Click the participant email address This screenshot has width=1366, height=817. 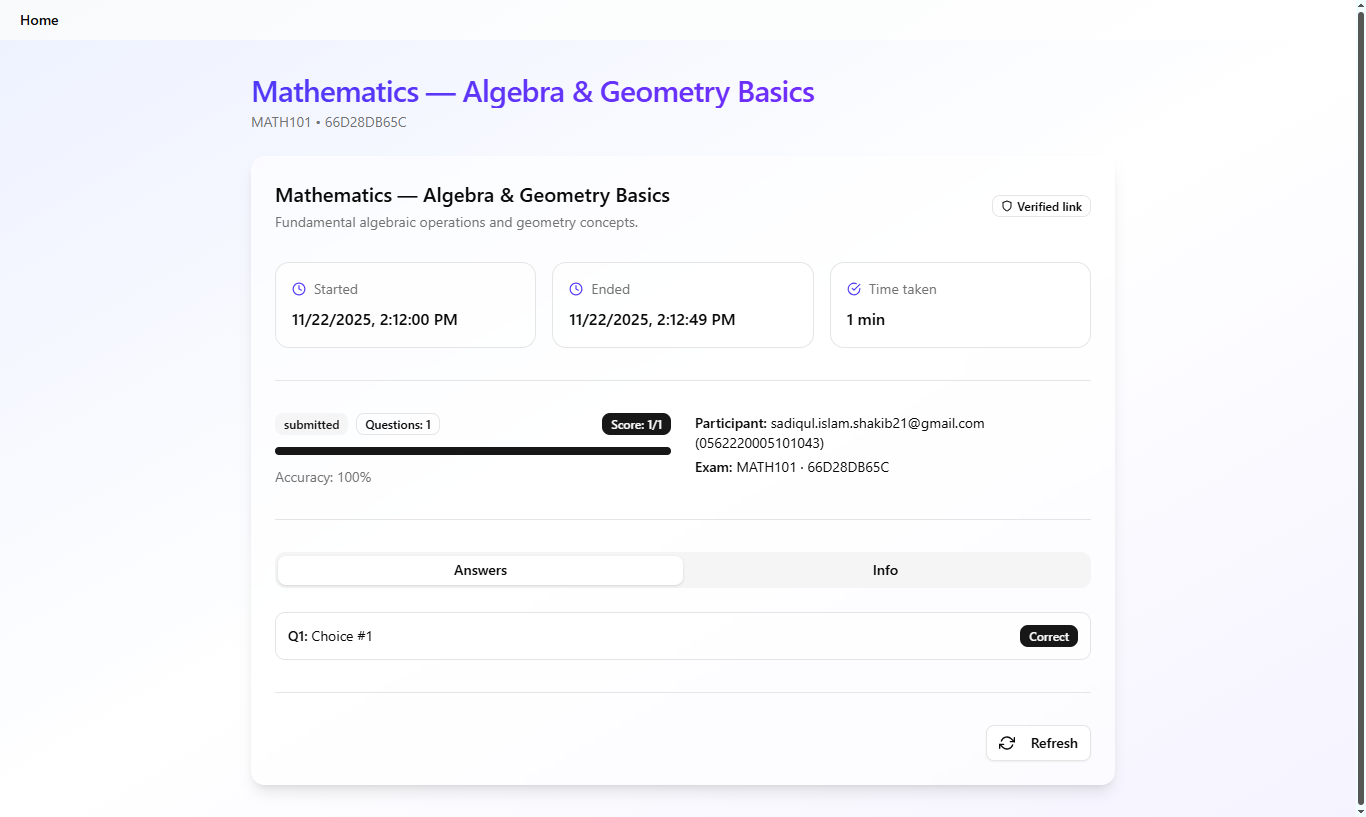877,423
